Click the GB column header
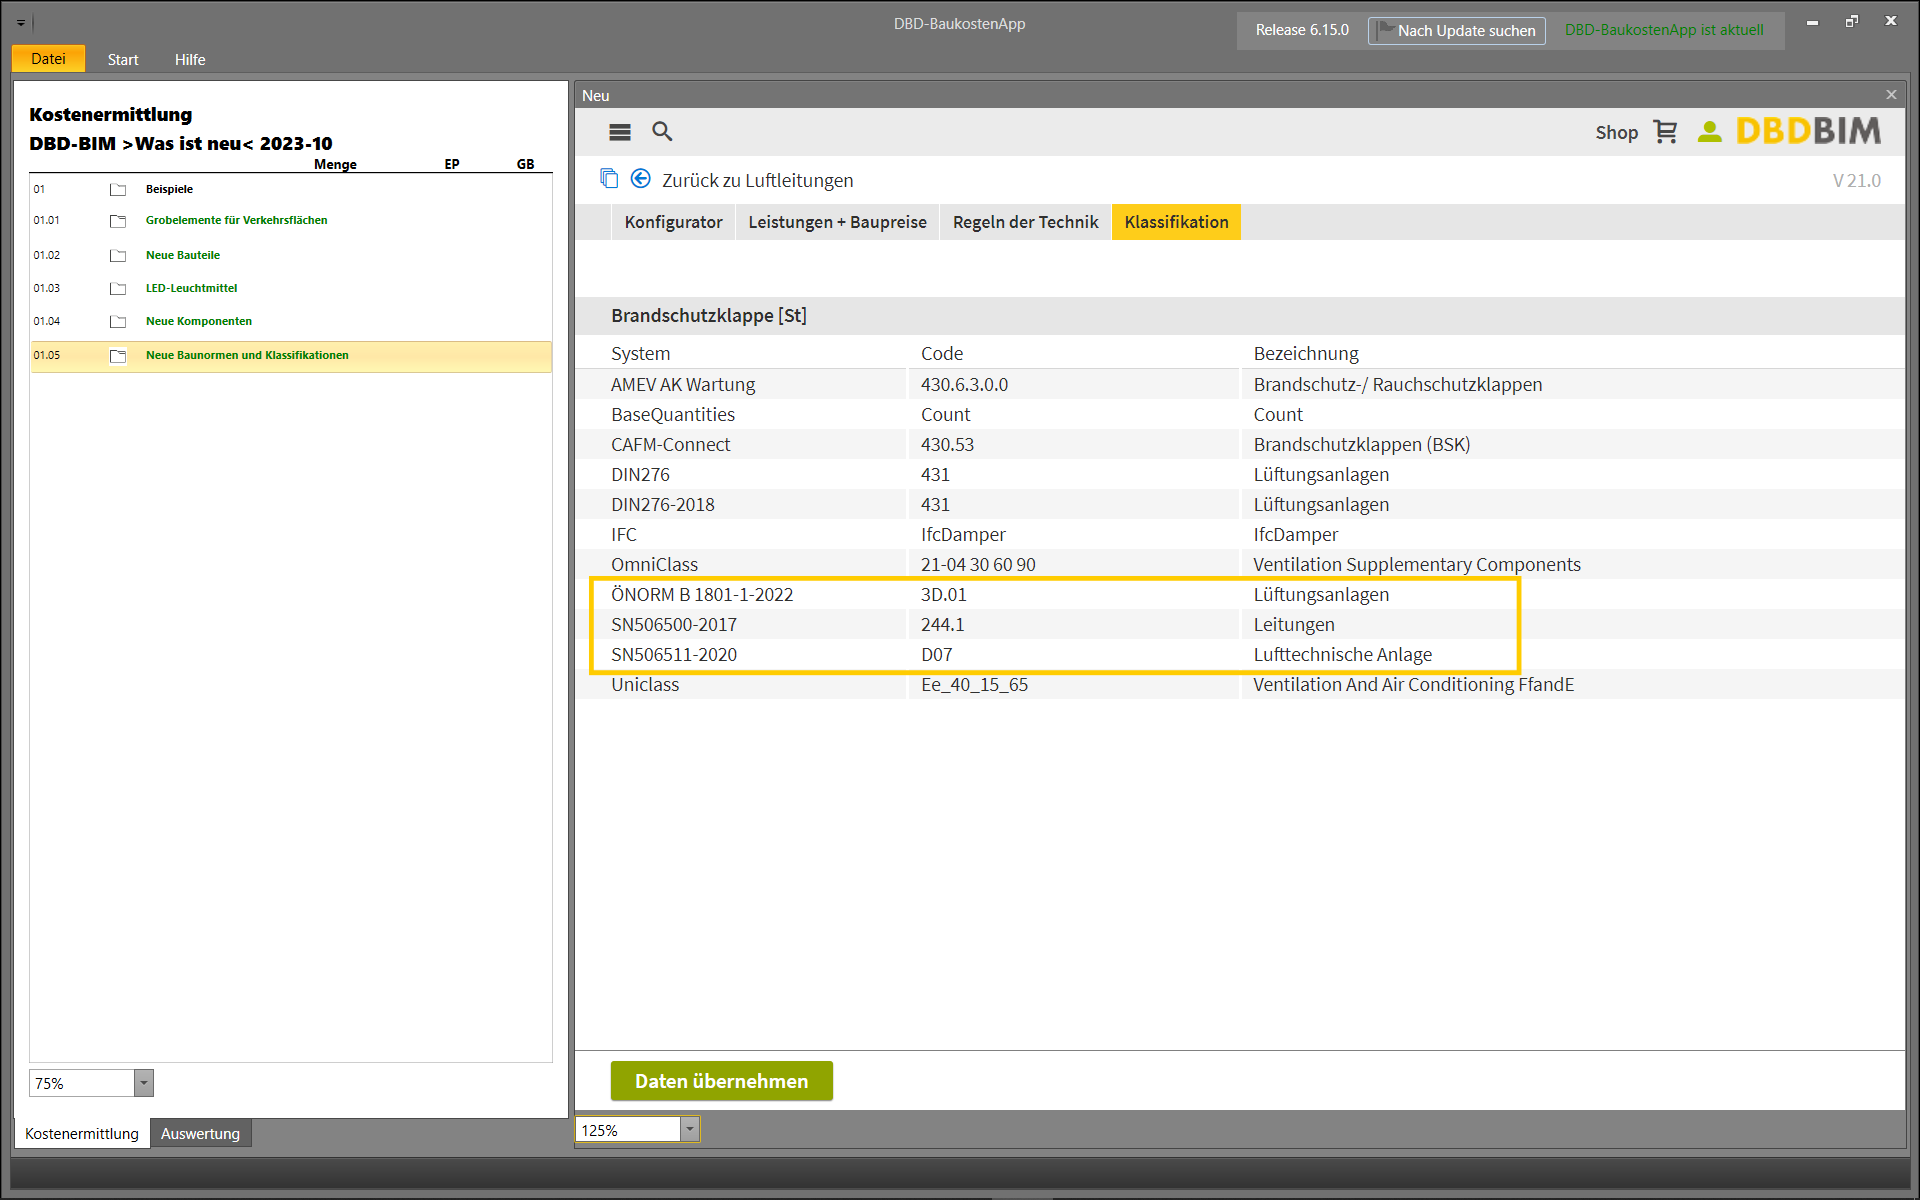The width and height of the screenshot is (1920, 1200). coord(525,164)
